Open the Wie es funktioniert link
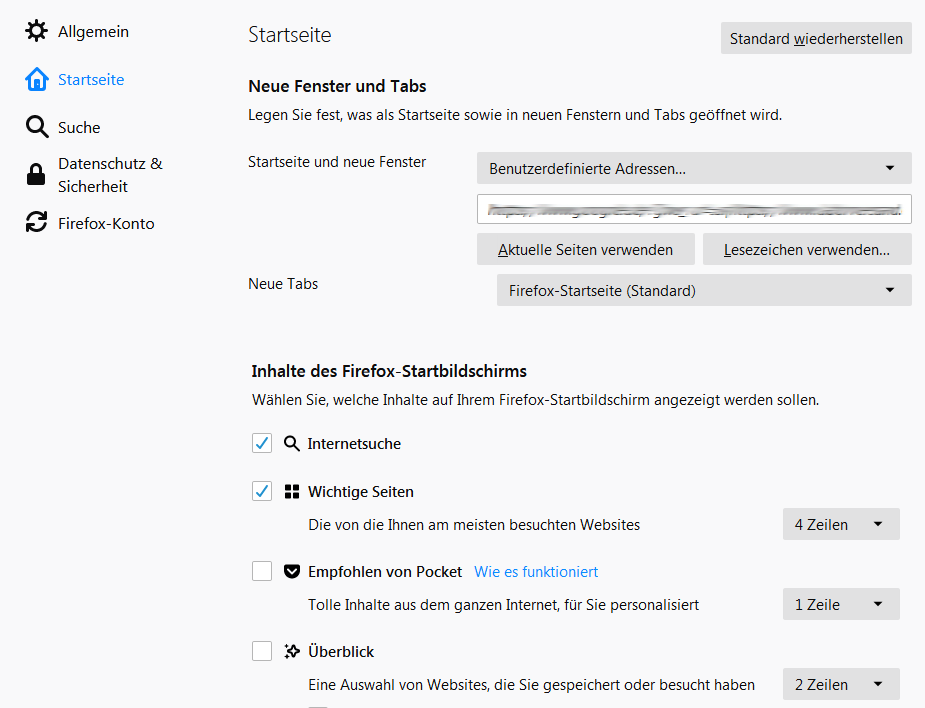925x708 pixels. tap(536, 572)
